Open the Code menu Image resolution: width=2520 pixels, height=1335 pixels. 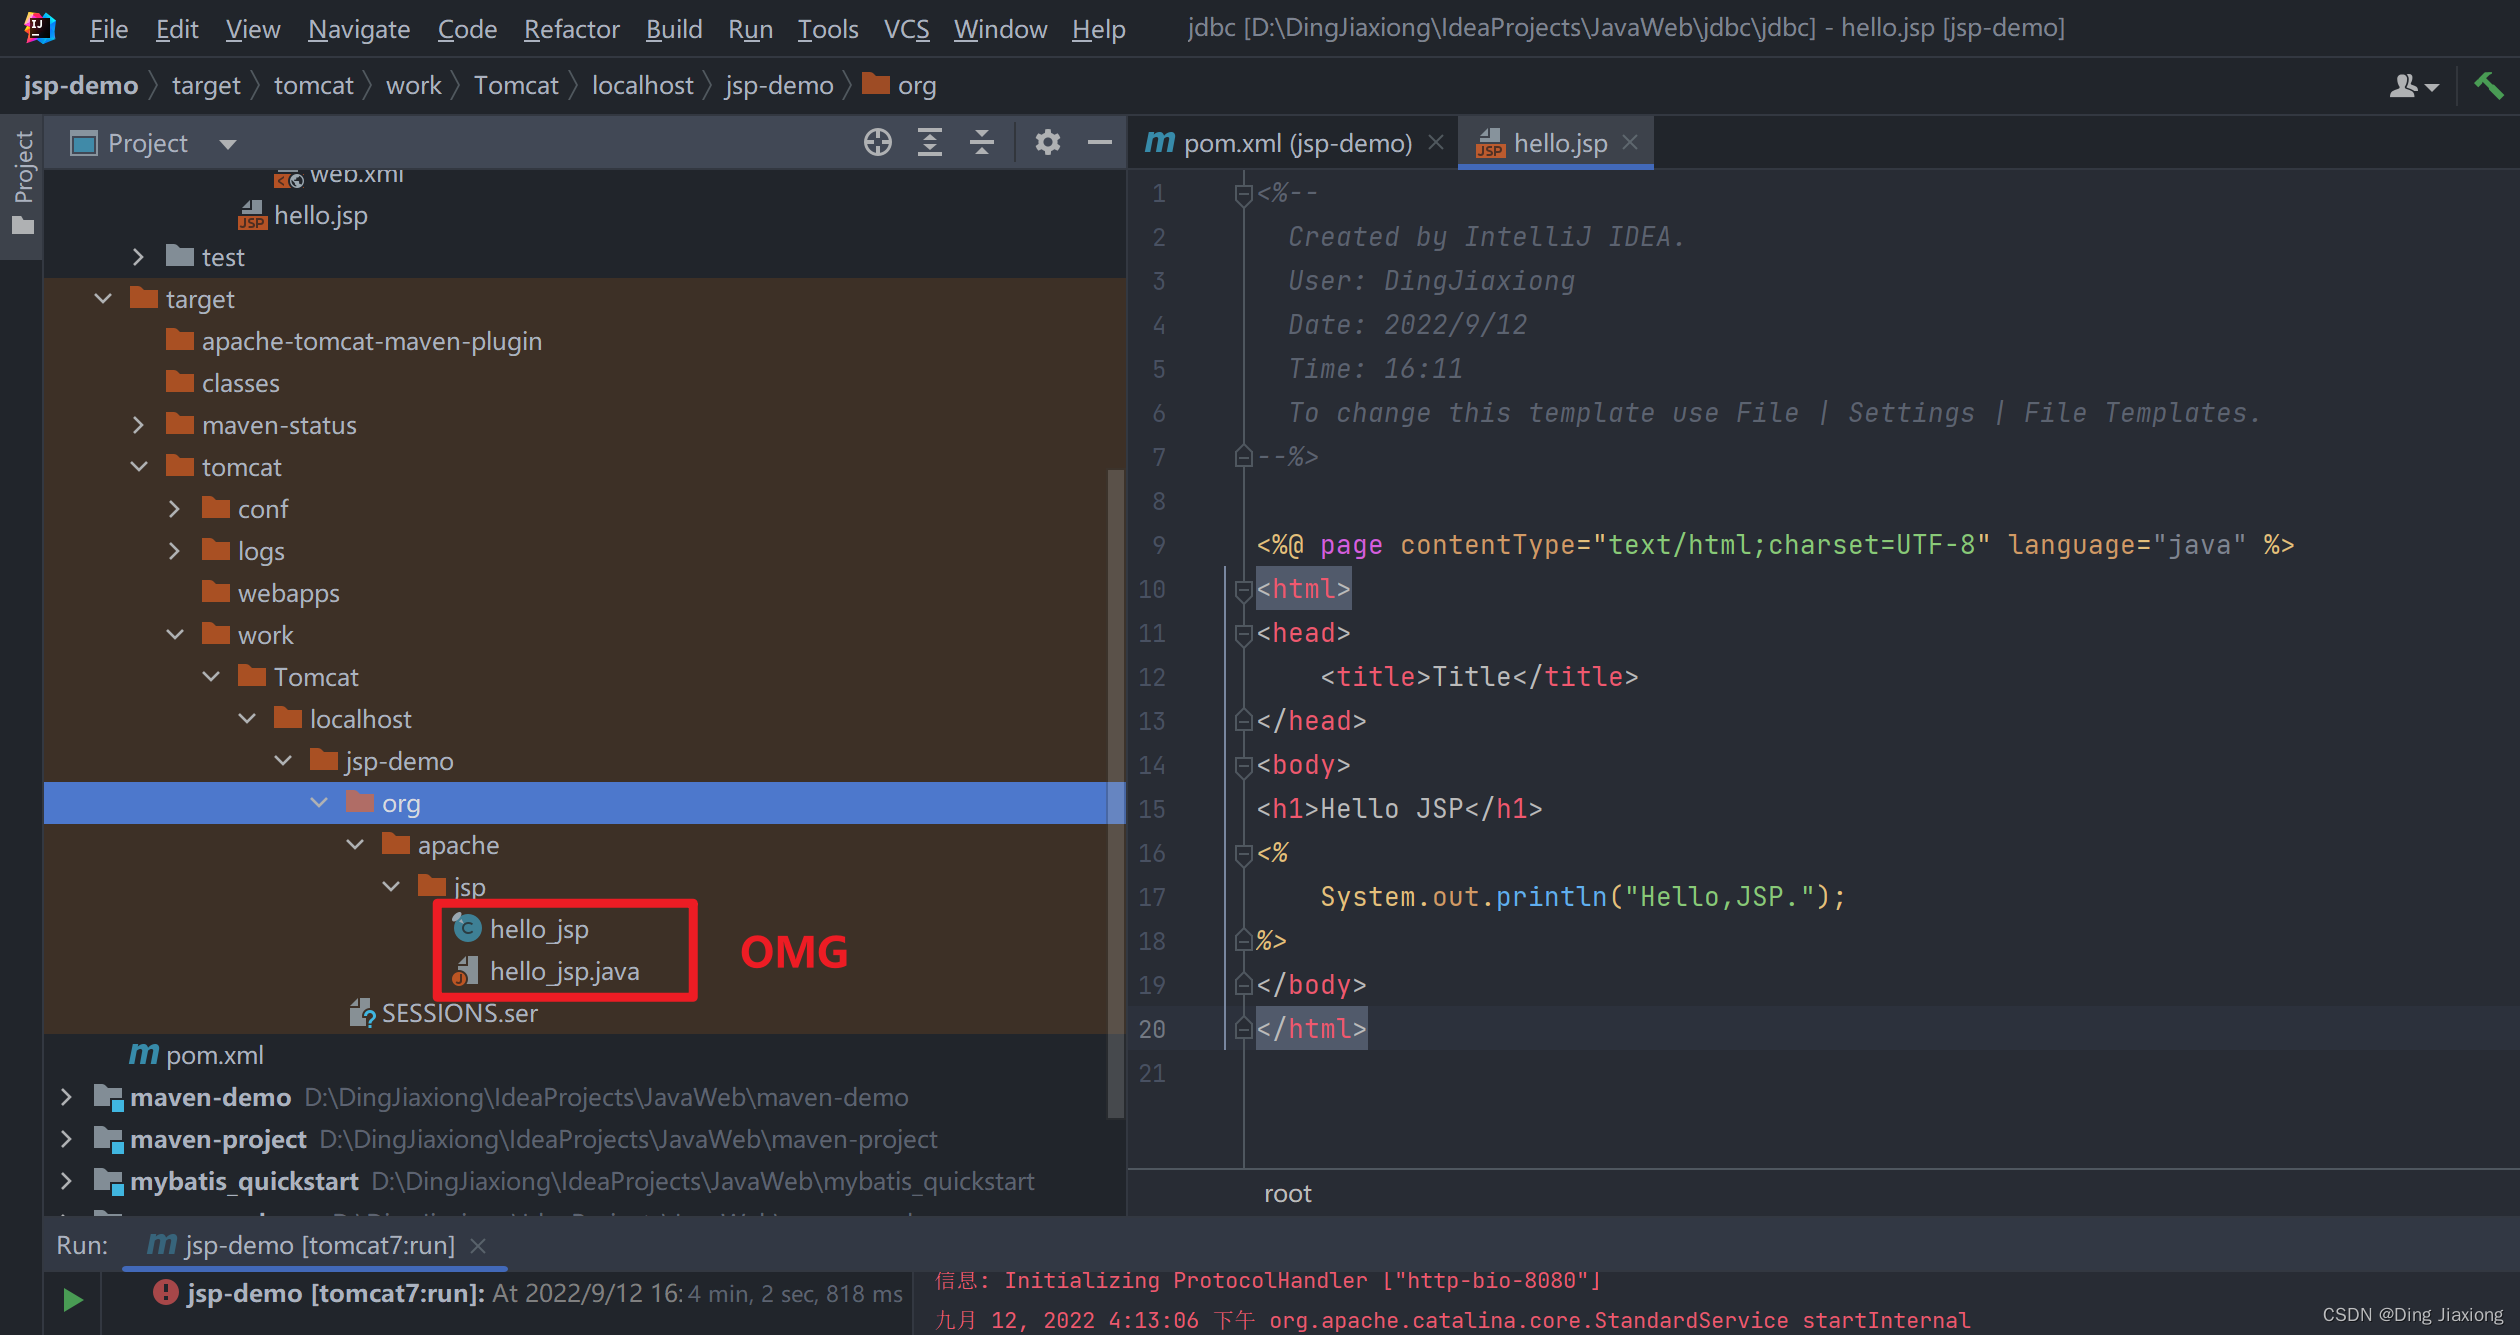click(467, 29)
